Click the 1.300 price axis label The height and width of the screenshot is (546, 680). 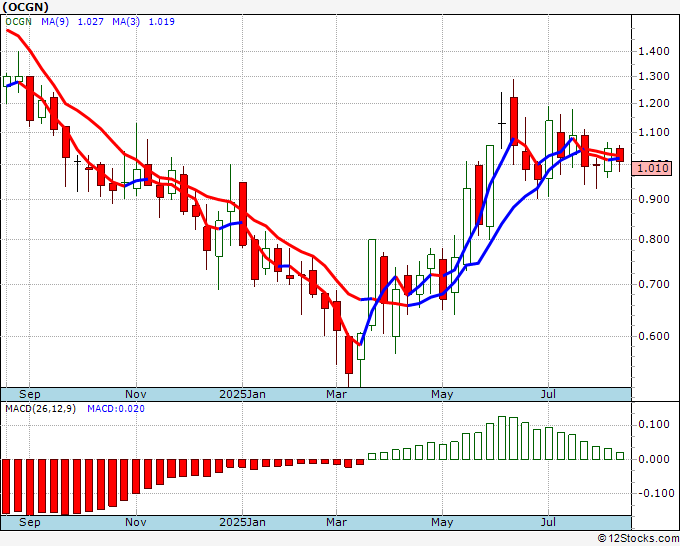(x=654, y=76)
